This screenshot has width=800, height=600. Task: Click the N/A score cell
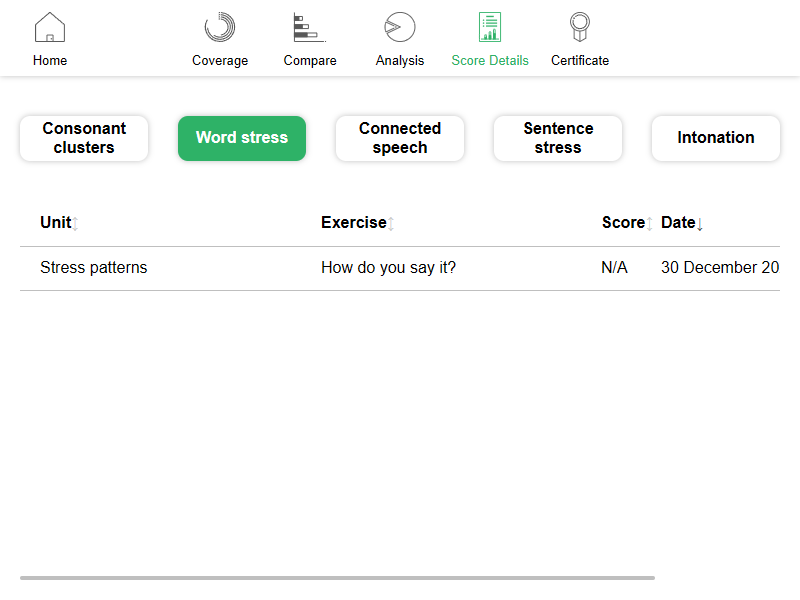[614, 268]
